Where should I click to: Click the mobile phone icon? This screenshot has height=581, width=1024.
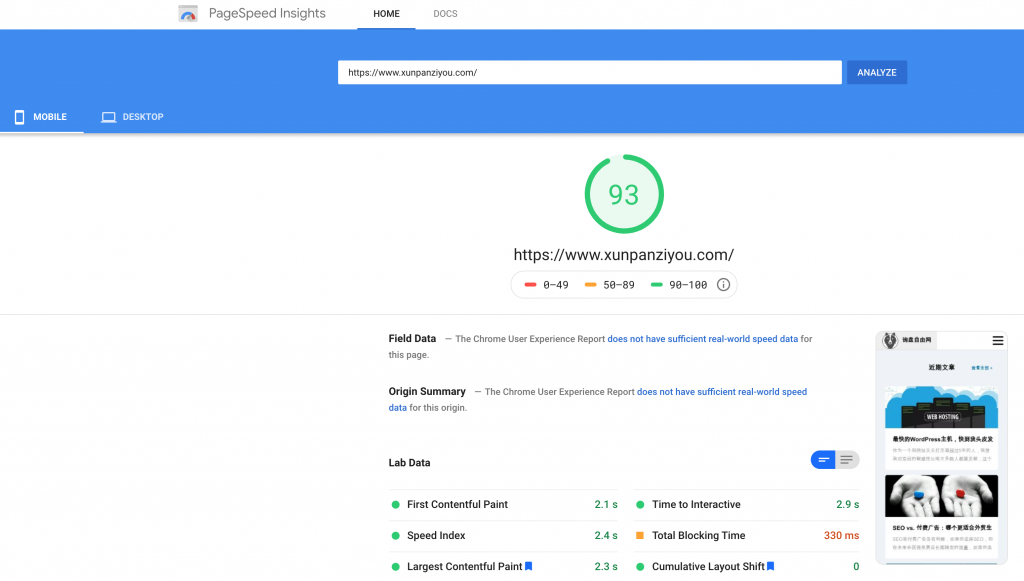[x=19, y=117]
